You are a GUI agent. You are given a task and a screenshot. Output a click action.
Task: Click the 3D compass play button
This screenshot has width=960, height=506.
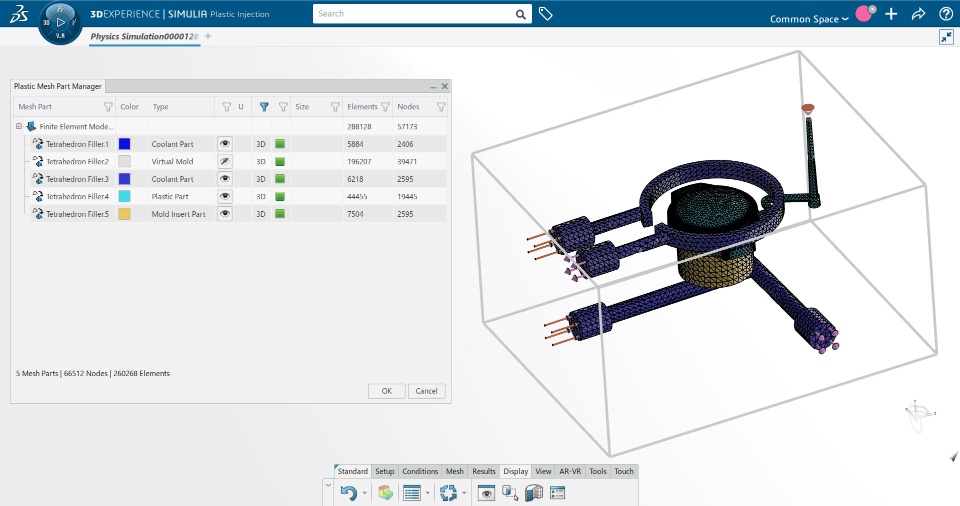(60, 21)
